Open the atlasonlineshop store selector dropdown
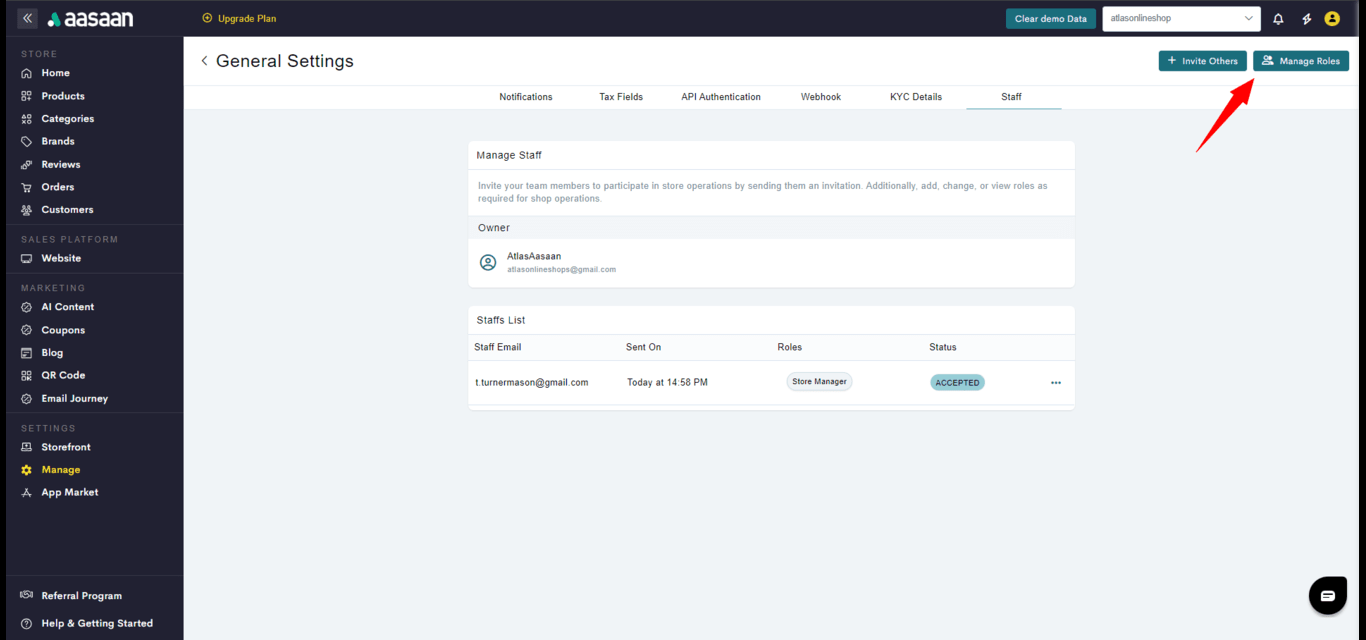The image size is (1366, 640). [1181, 19]
